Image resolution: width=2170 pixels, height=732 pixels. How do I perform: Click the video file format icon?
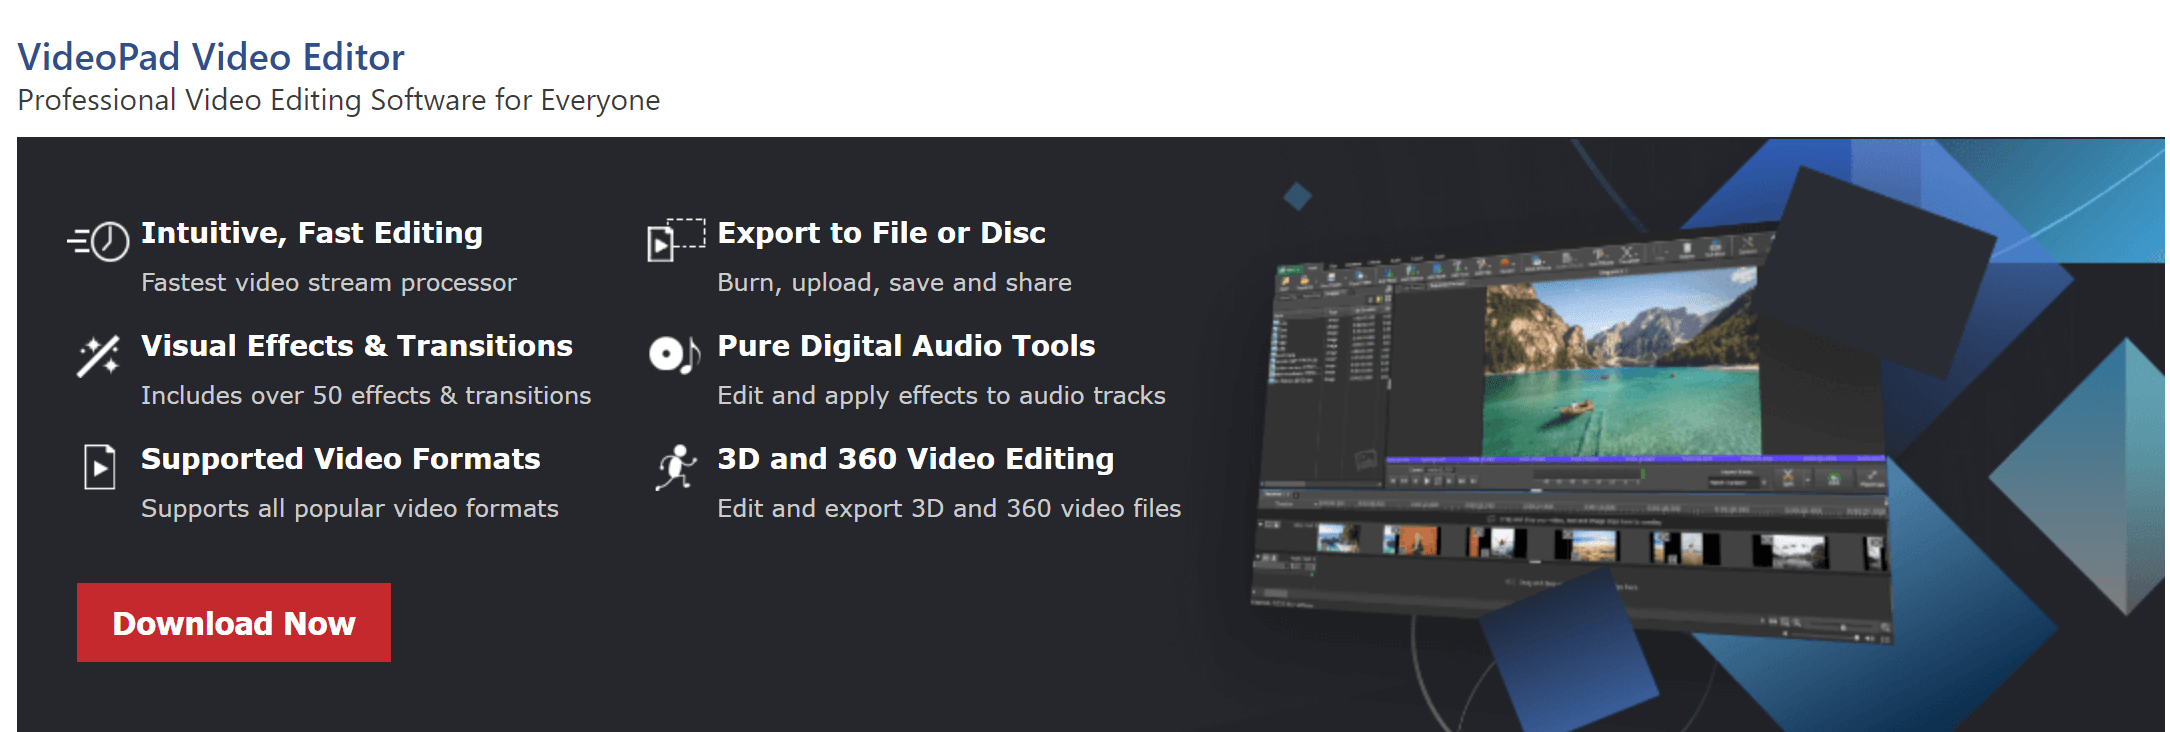(99, 467)
